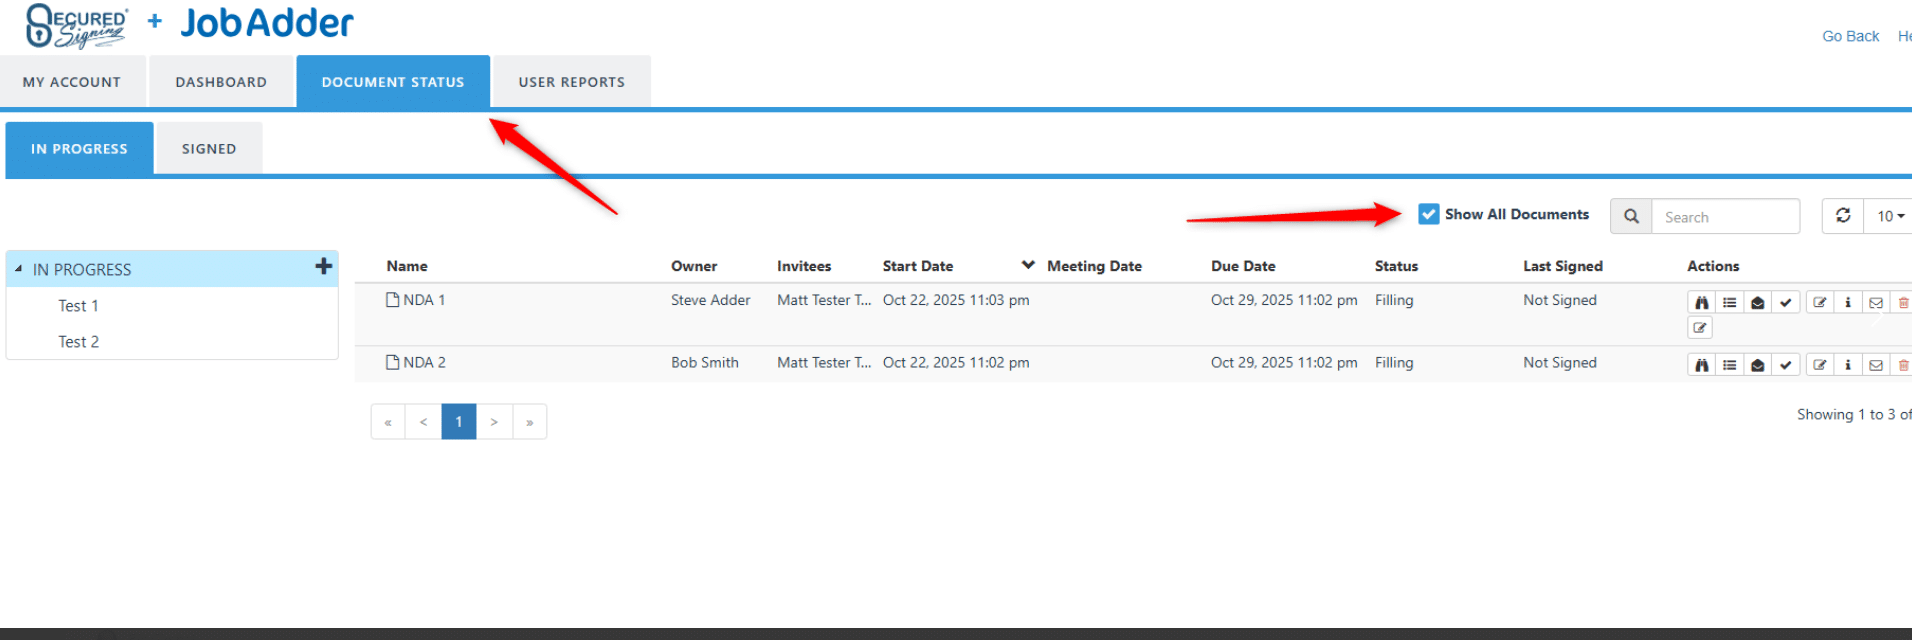Open the USER REPORTS tab
The width and height of the screenshot is (1912, 640).
[x=571, y=82]
